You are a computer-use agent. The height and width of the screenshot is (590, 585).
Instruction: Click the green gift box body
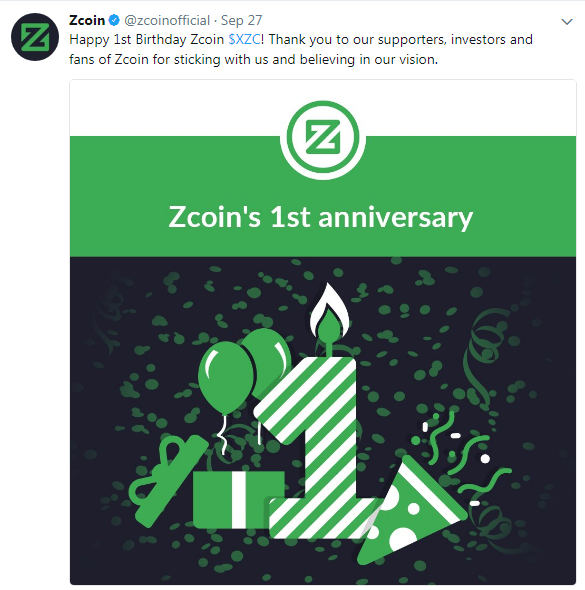[238, 500]
